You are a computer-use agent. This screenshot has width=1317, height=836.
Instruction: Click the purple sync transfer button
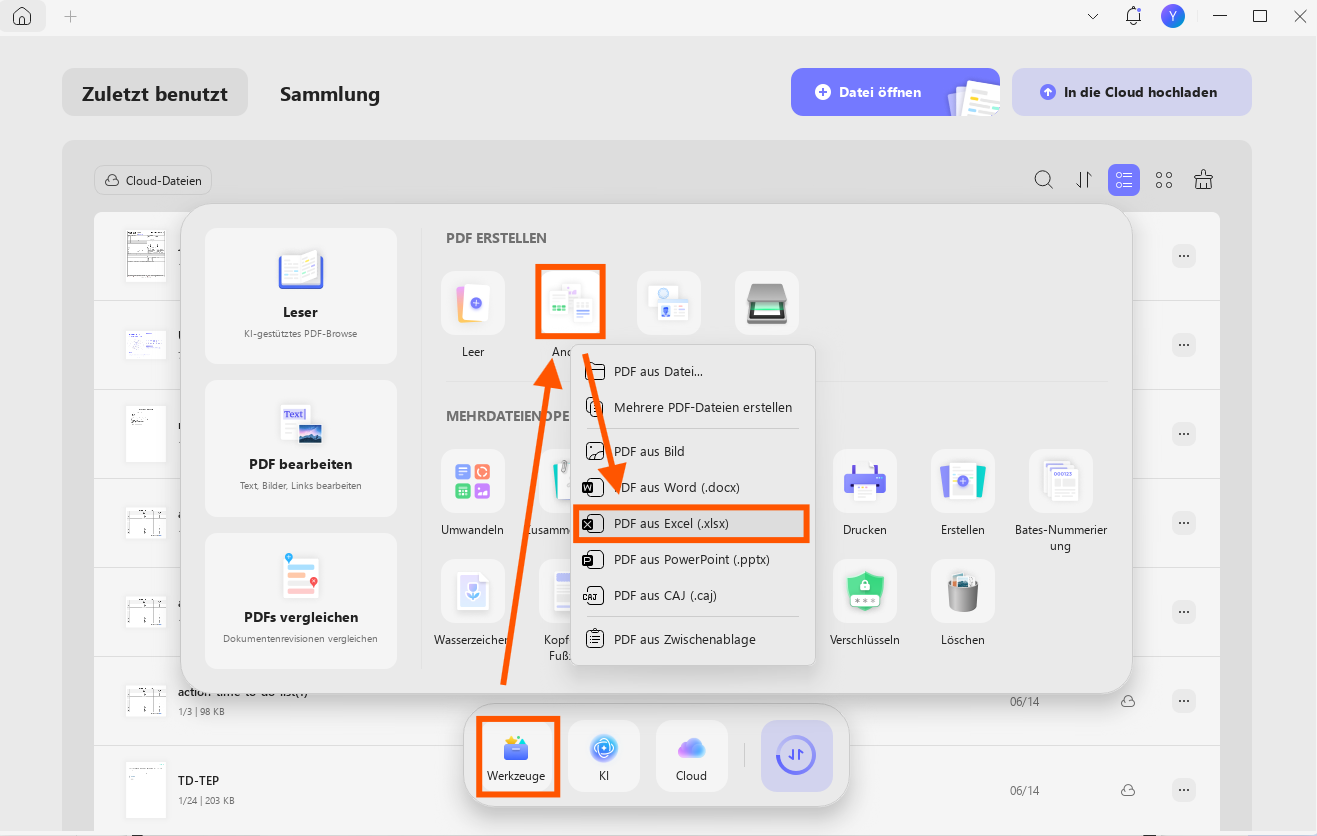coord(797,756)
